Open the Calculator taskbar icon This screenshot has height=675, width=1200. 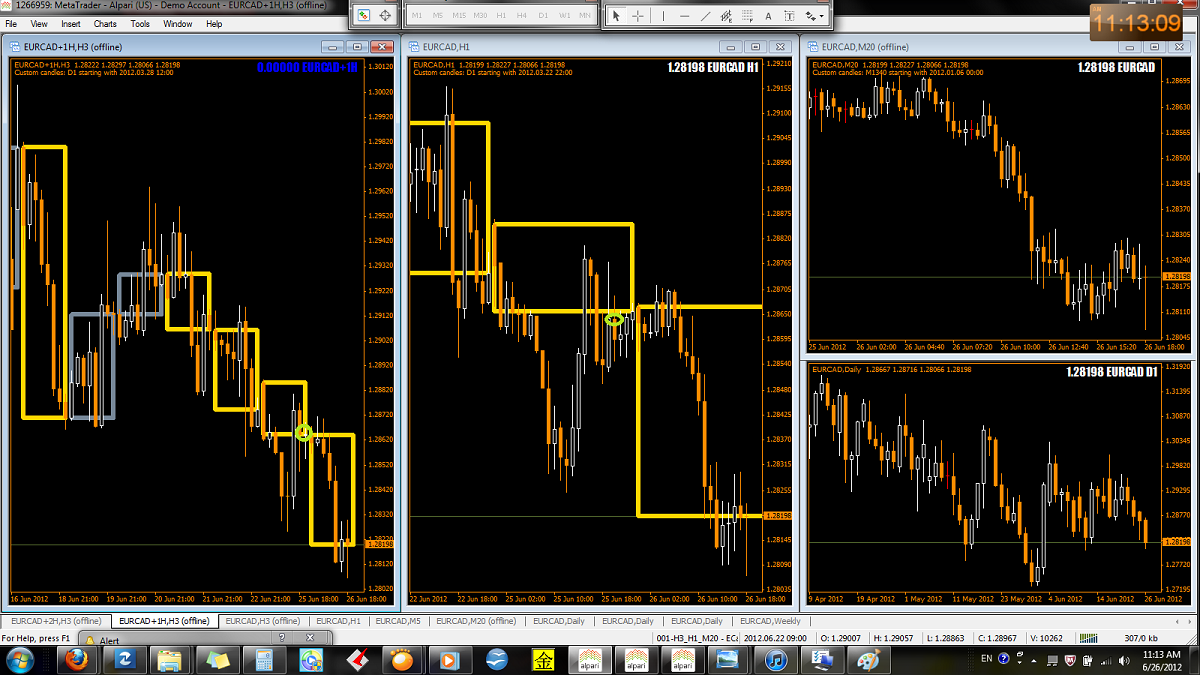coord(265,660)
